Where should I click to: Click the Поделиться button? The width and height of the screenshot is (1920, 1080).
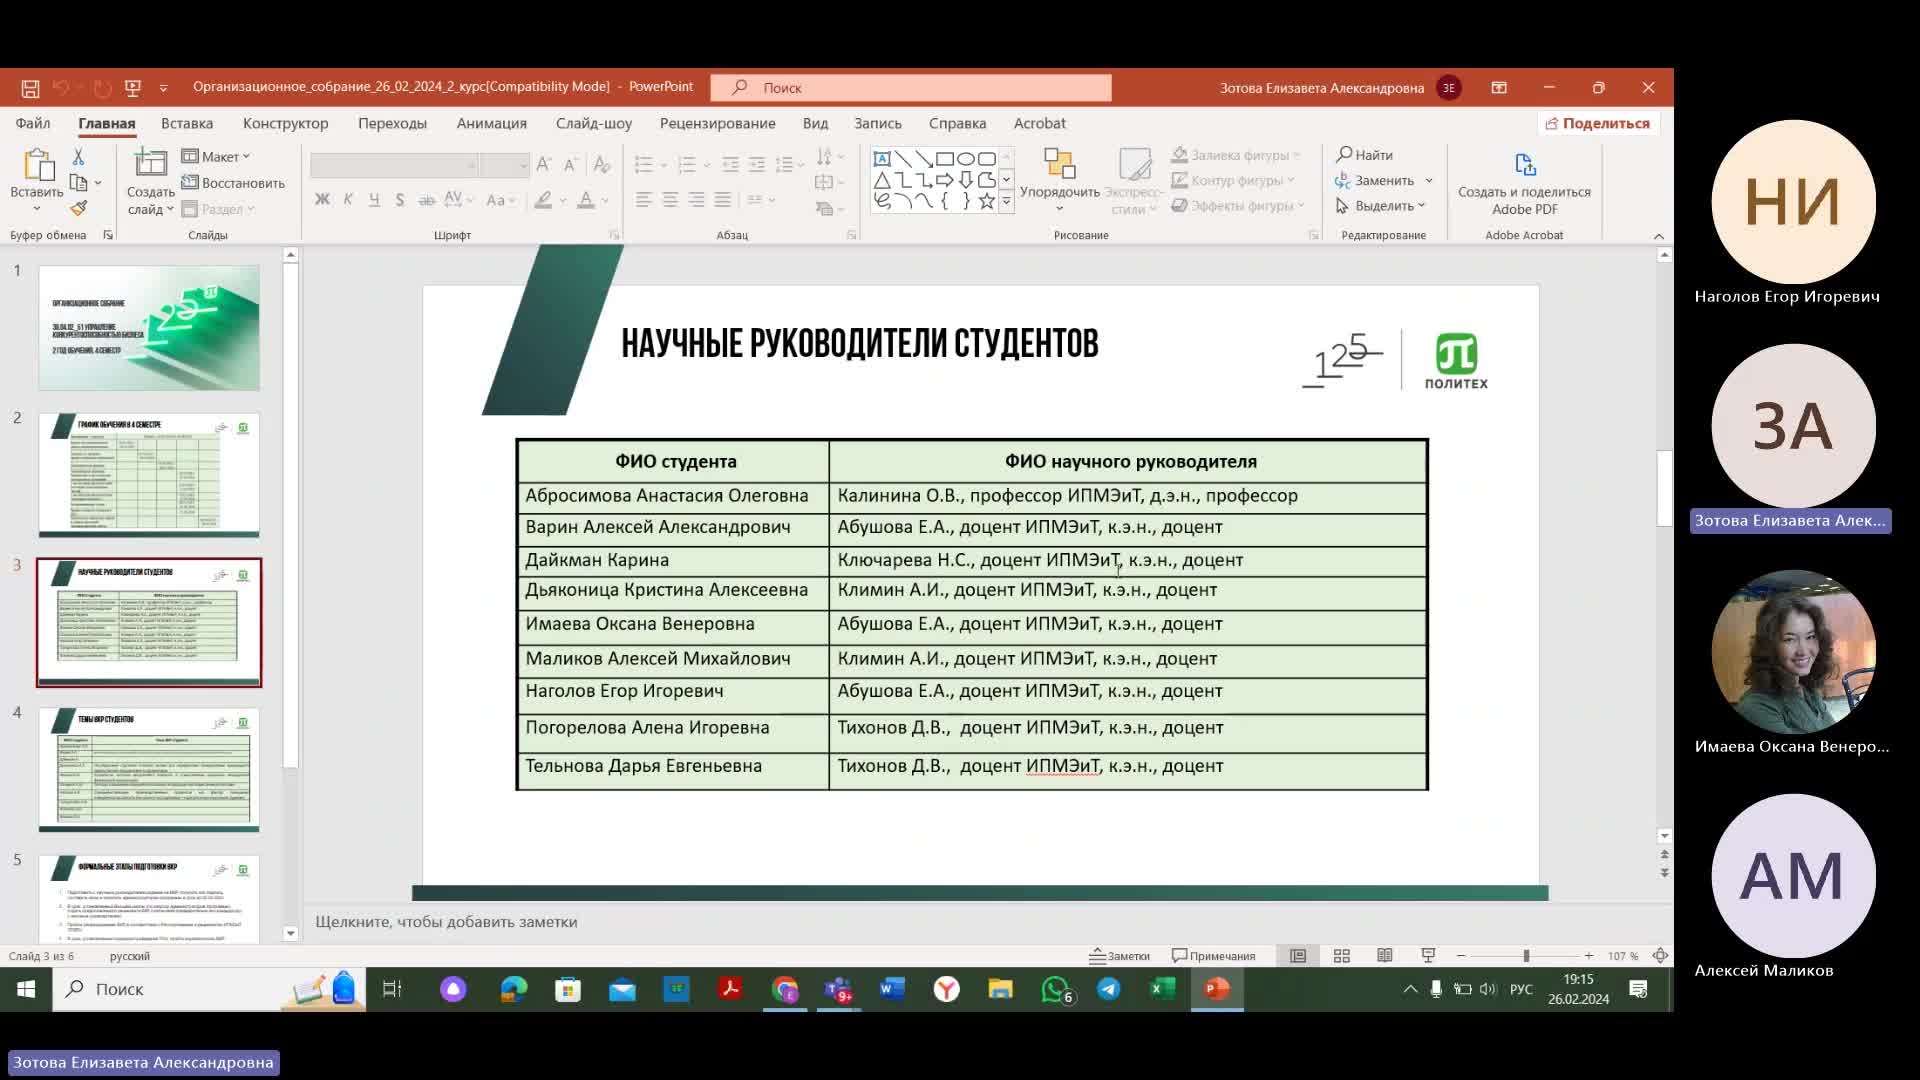click(x=1598, y=123)
